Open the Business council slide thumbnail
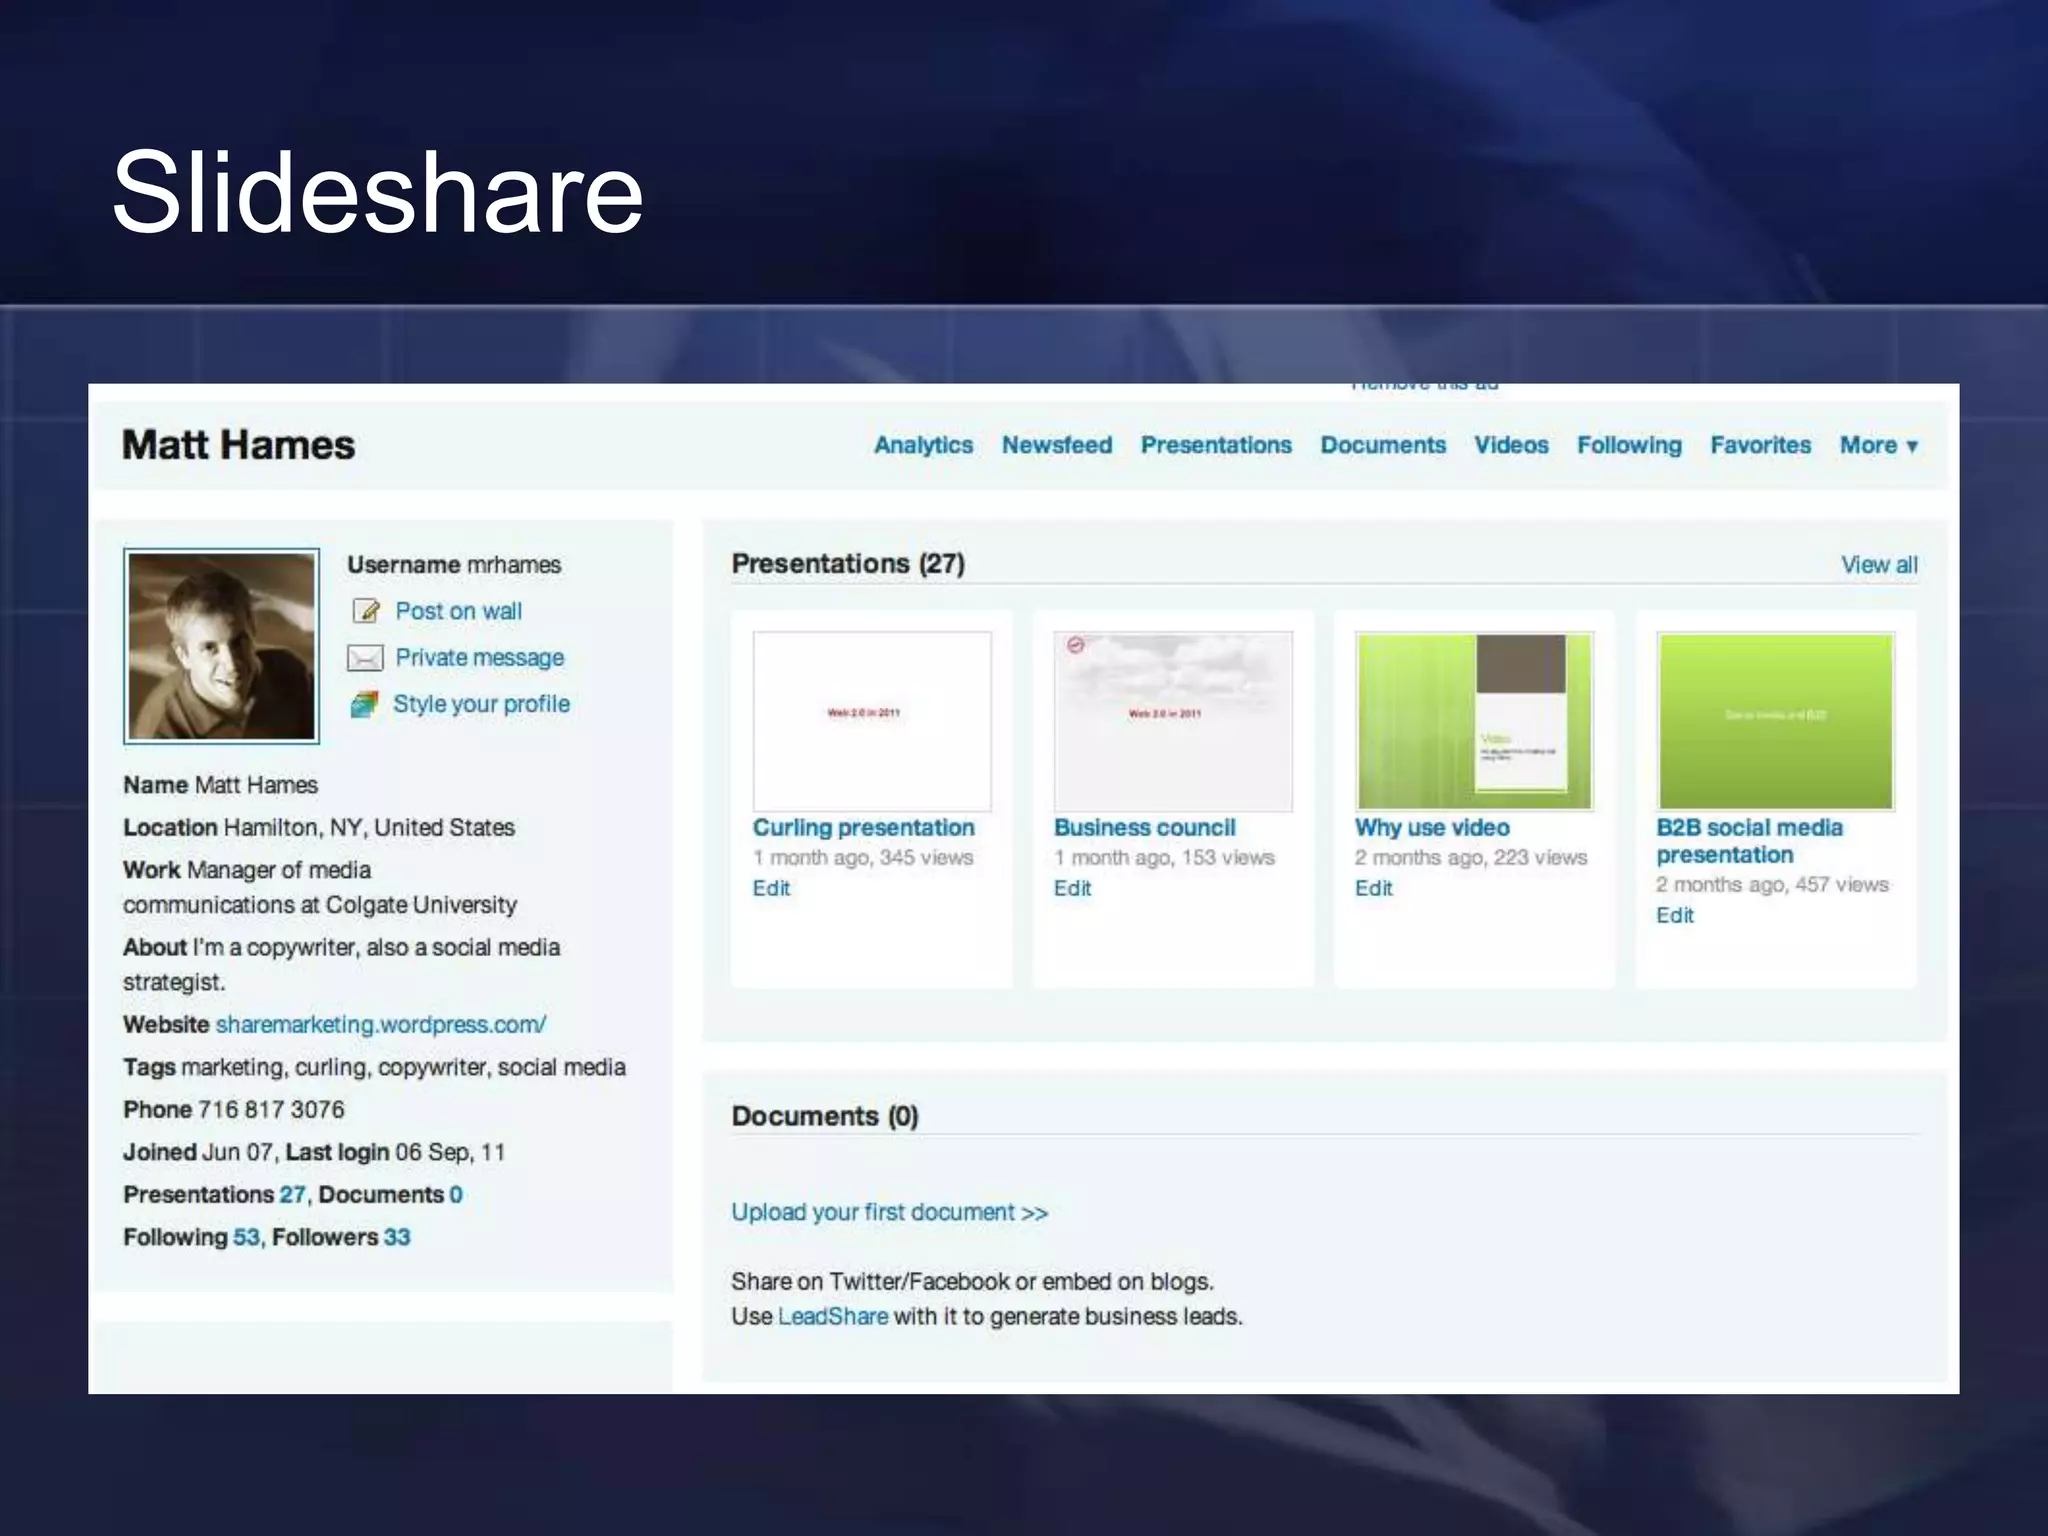Screen dimensions: 2048x1536 click(x=1173, y=721)
